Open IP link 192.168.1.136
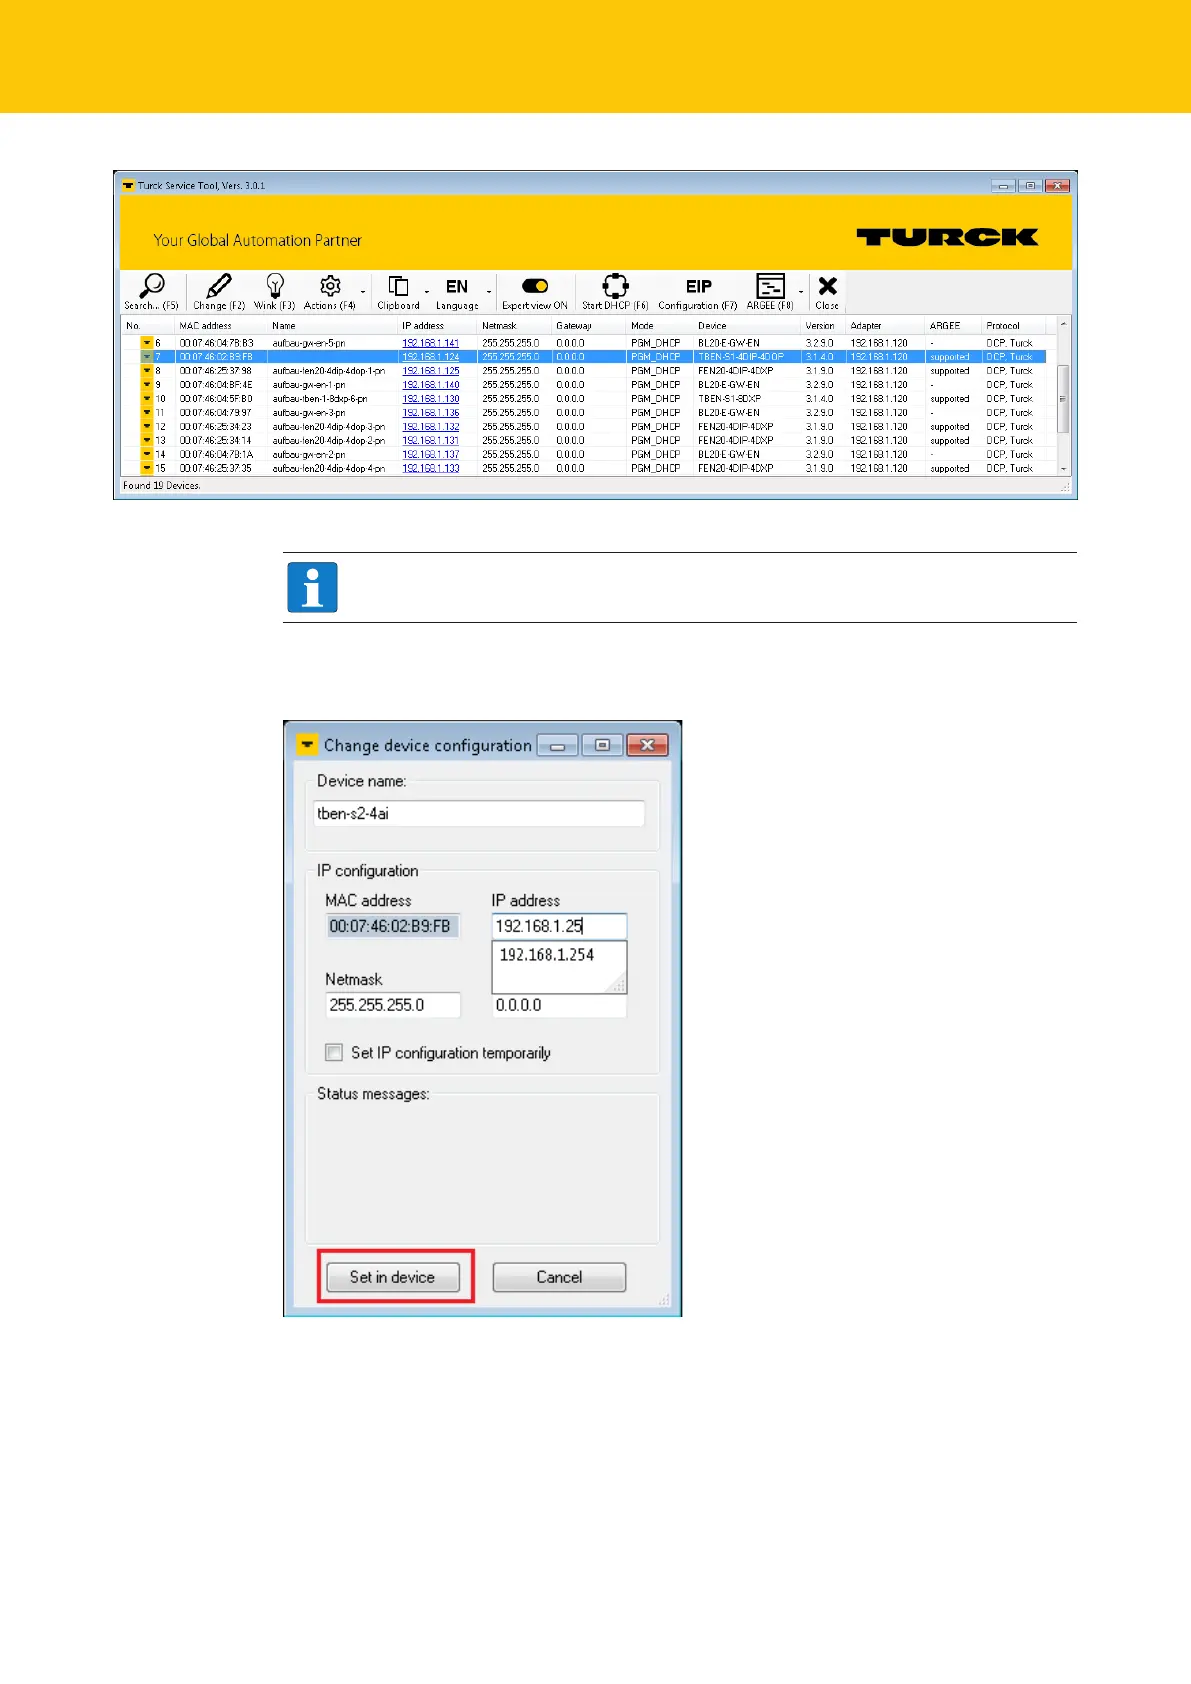Viewport: 1191px width, 1684px height. pyautogui.click(x=431, y=413)
